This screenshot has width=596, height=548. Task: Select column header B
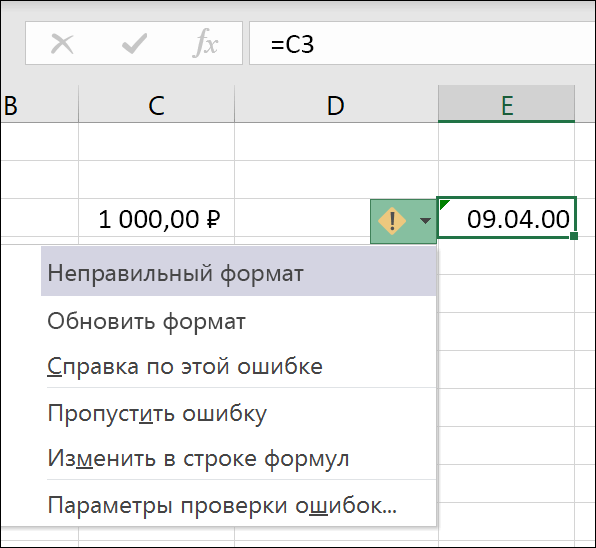click(x=39, y=105)
